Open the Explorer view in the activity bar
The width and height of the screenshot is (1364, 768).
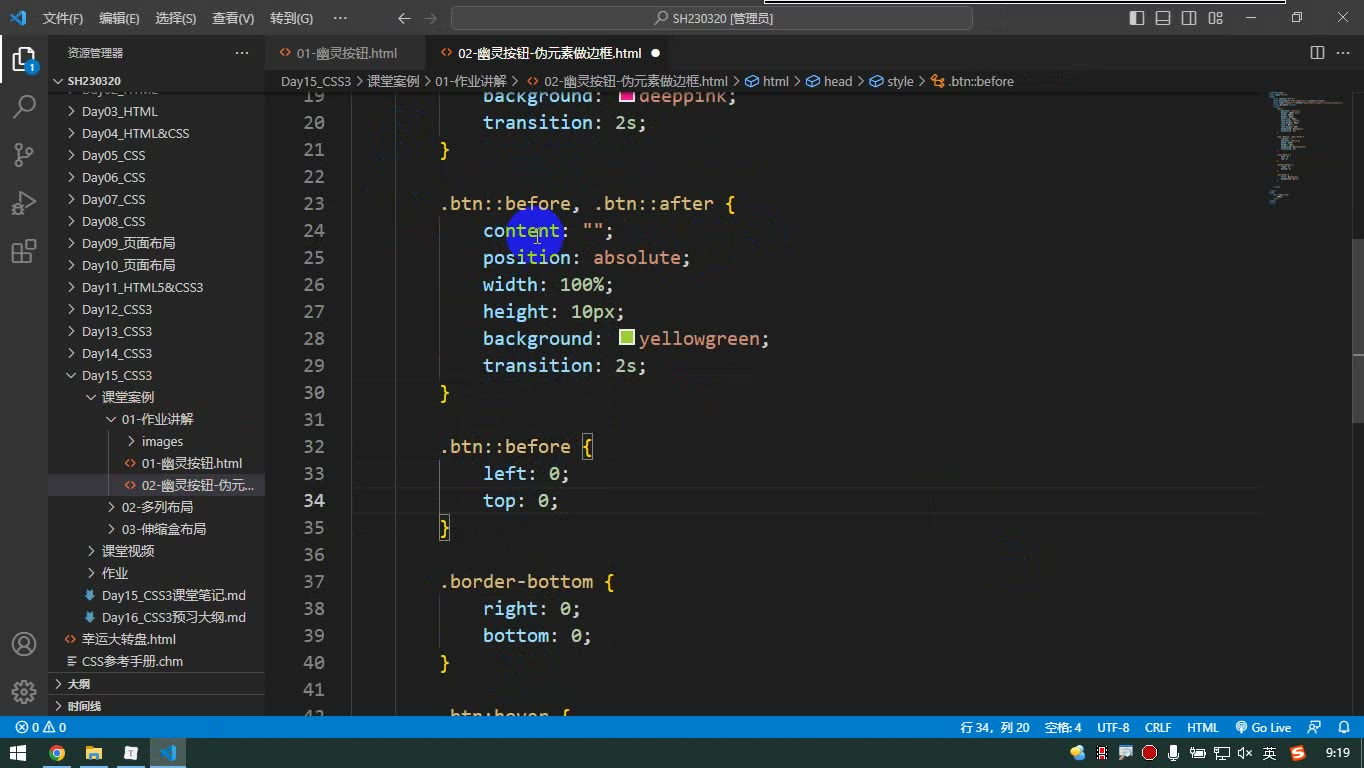[24, 59]
